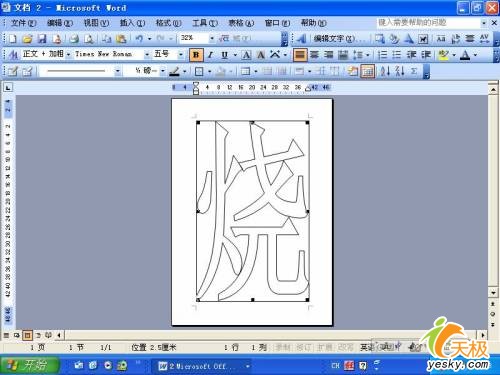
Task: Apply border color with the pen icon
Action: (174, 71)
